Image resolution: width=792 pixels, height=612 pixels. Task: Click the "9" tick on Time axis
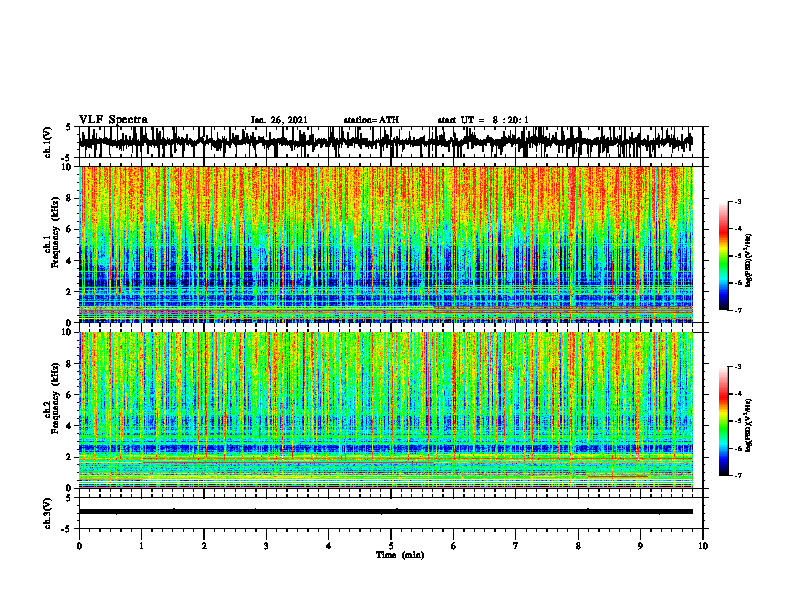pyautogui.click(x=640, y=546)
